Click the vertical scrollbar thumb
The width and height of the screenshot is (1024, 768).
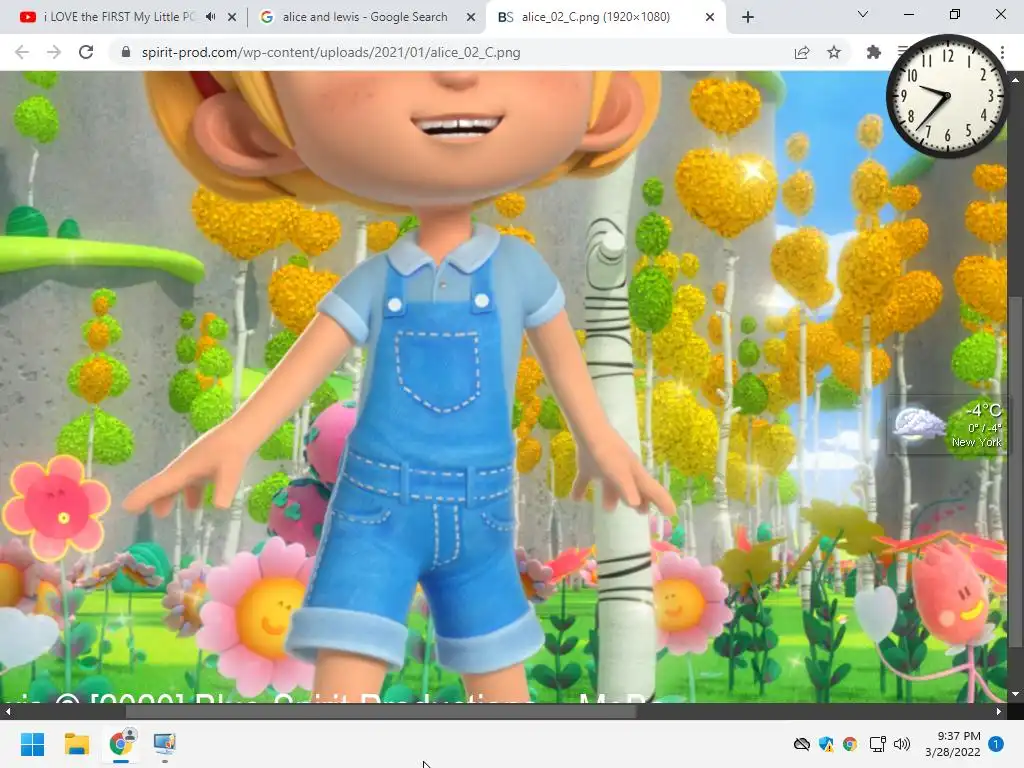pyautogui.click(x=1016, y=472)
